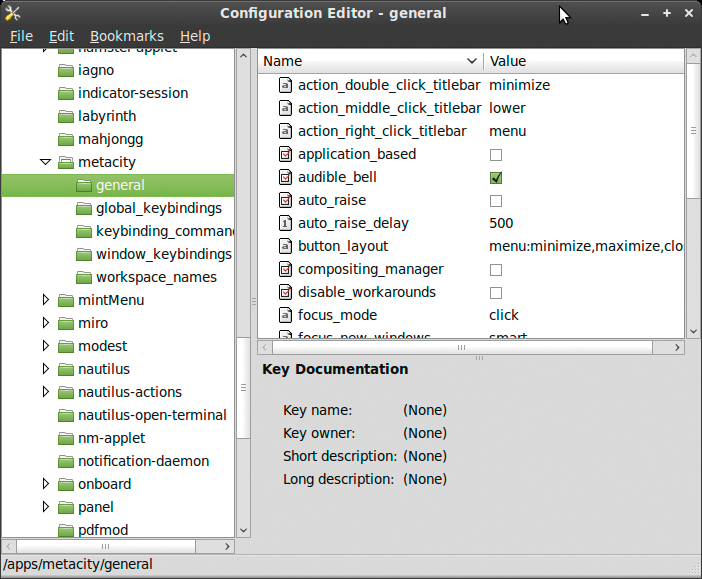Click boolean key icon for disable_workarounds
The width and height of the screenshot is (702, 579).
coord(285,292)
